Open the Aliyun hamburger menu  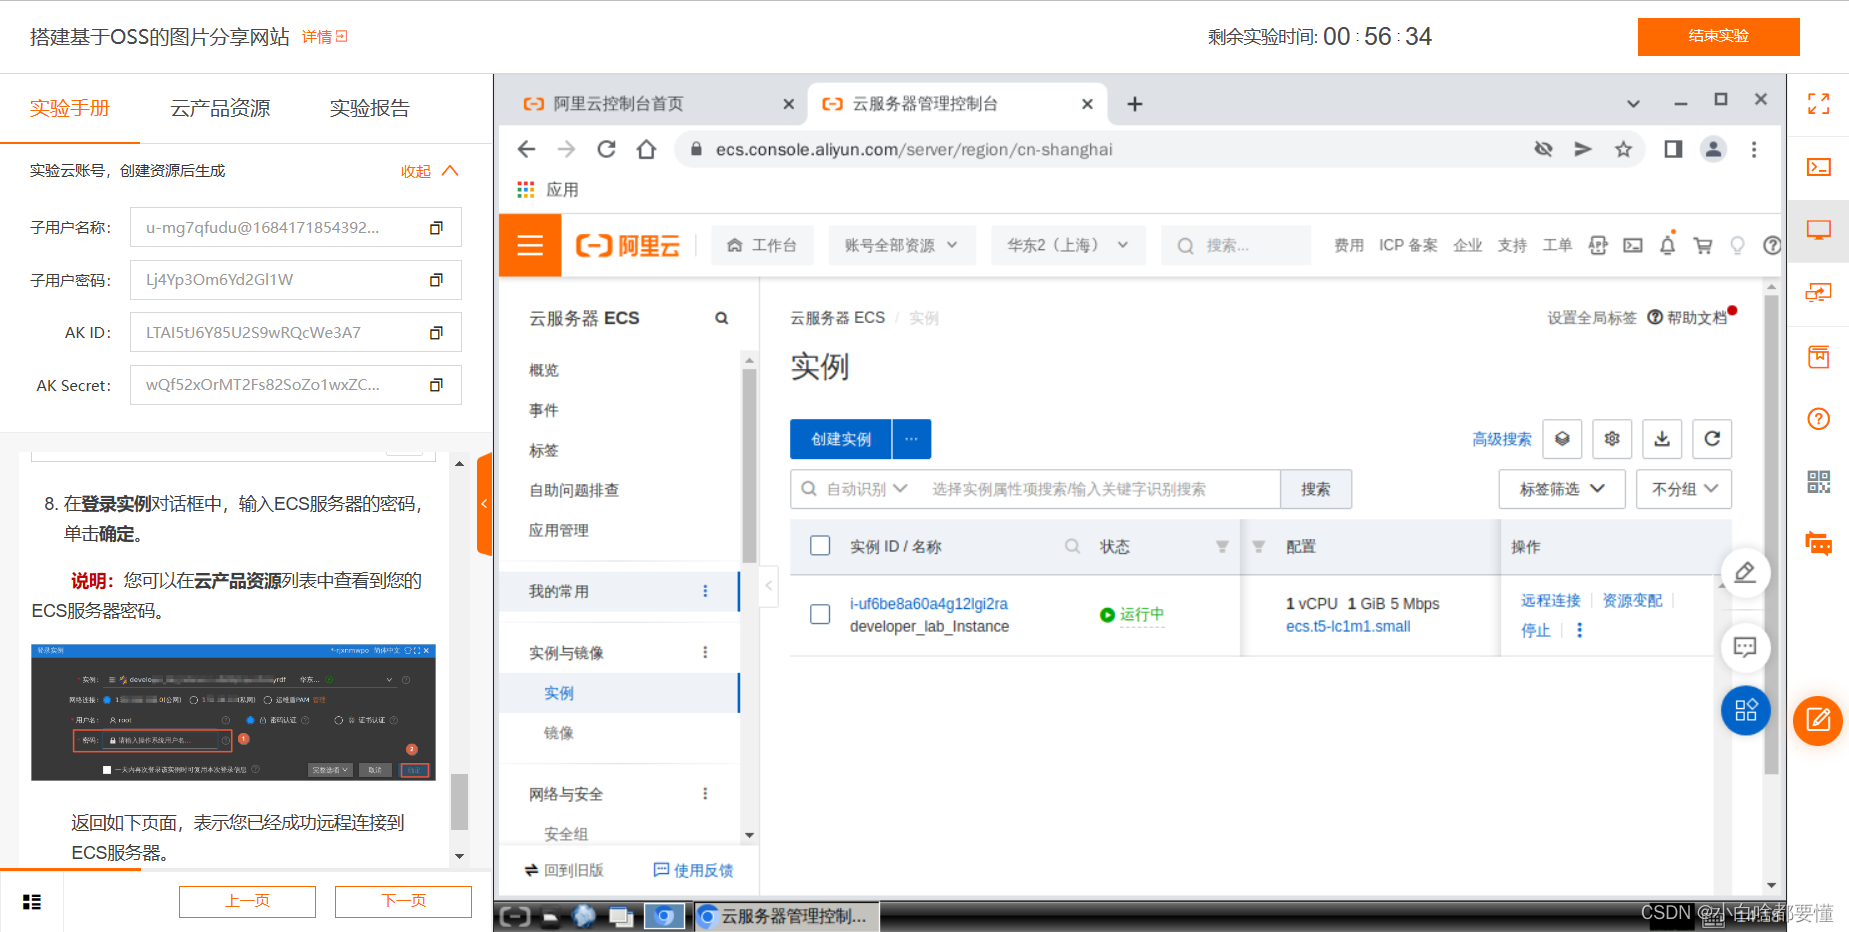click(x=530, y=245)
